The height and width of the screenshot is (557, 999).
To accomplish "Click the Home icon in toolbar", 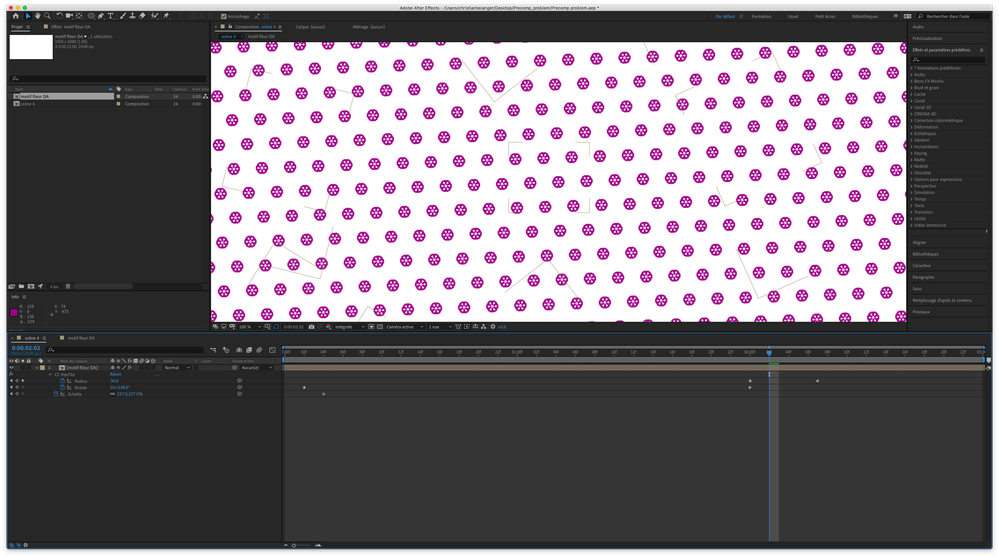I will 16,16.
